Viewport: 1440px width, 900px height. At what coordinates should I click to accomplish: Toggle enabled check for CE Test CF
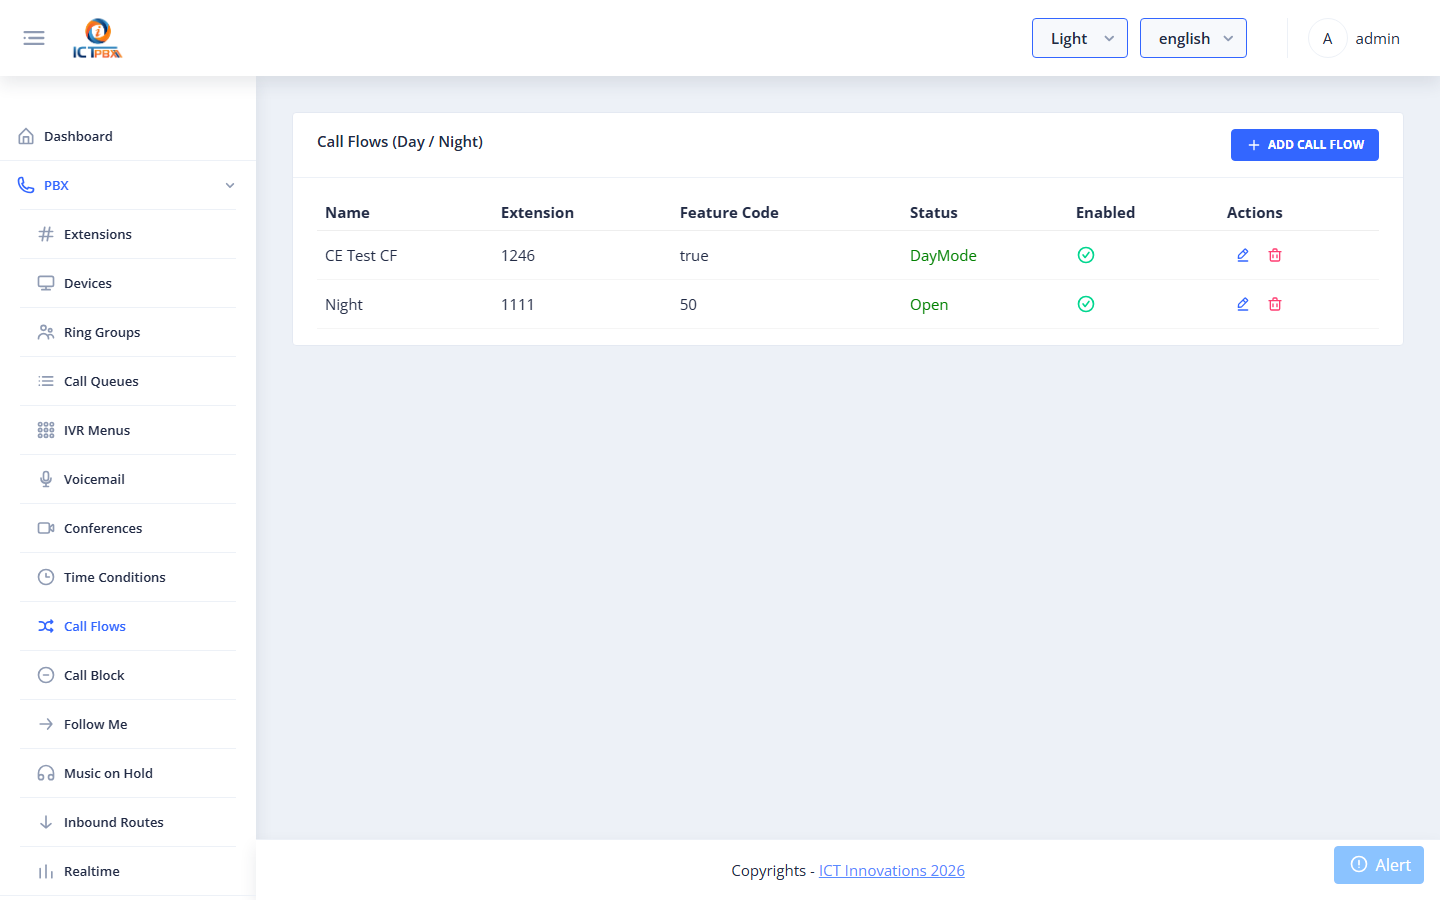1086,255
